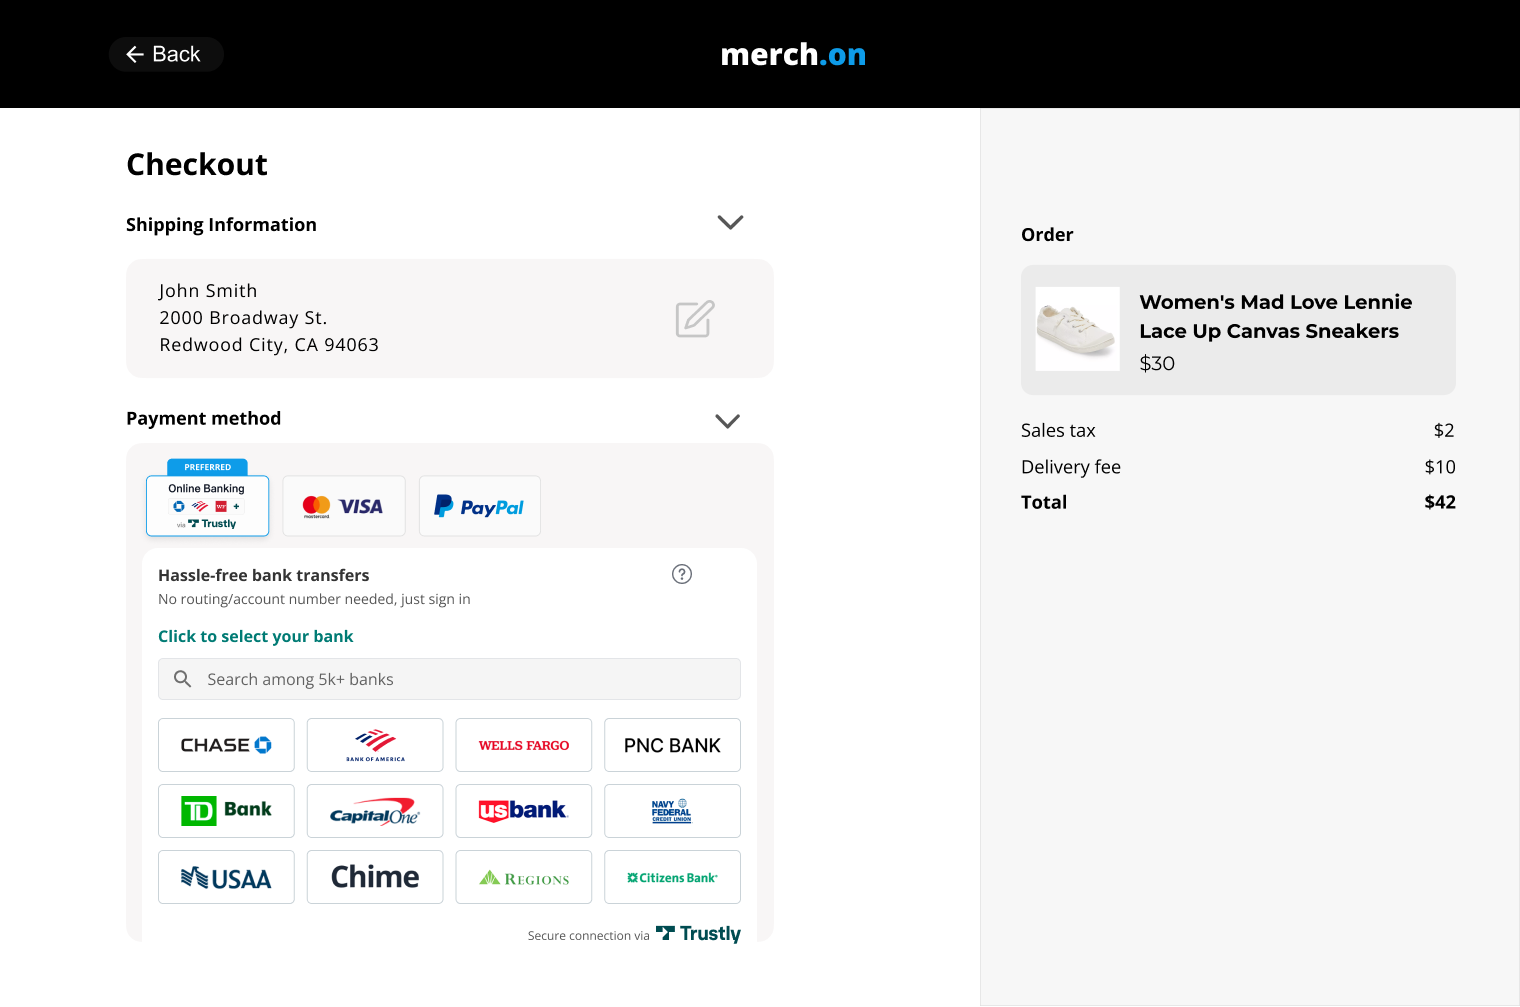
Task: Select the Online Banking payment tab
Action: point(207,505)
